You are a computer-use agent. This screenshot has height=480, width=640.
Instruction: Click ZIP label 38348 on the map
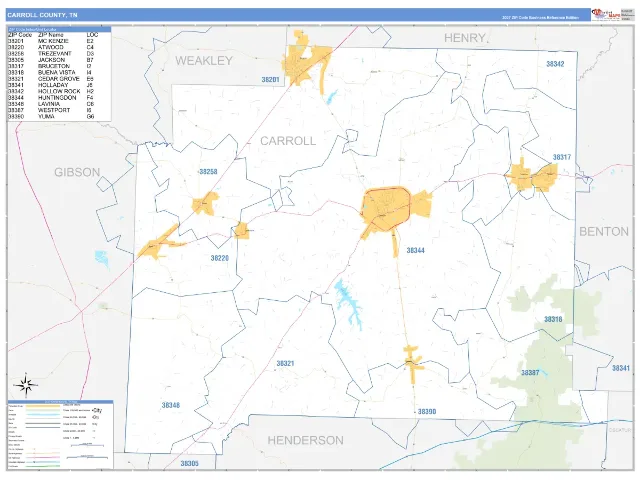pos(171,405)
